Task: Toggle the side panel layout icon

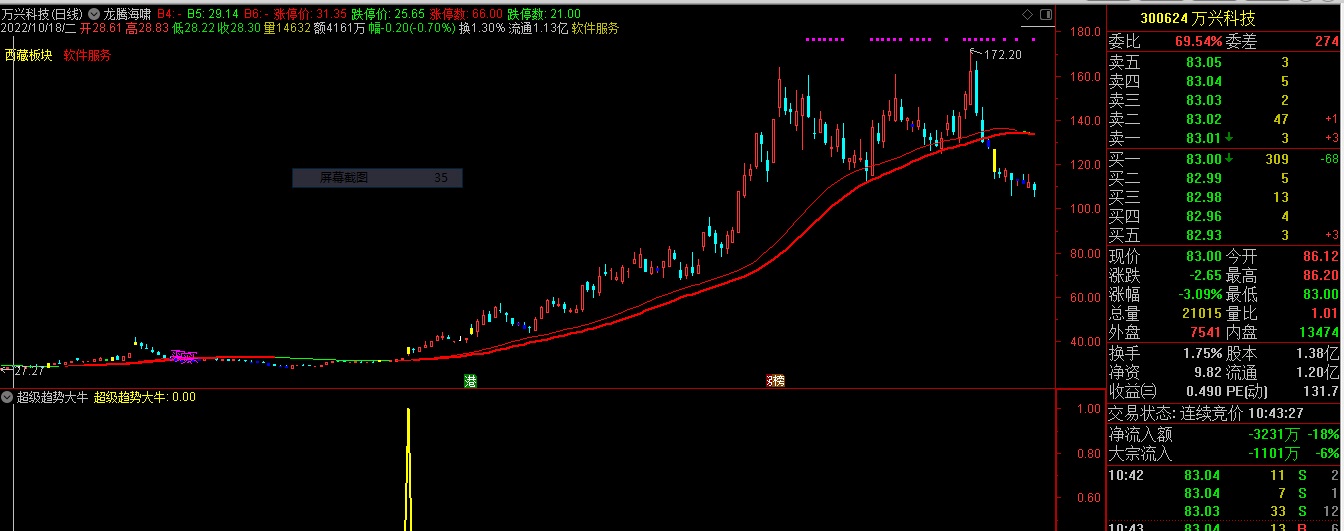Action: [1046, 14]
